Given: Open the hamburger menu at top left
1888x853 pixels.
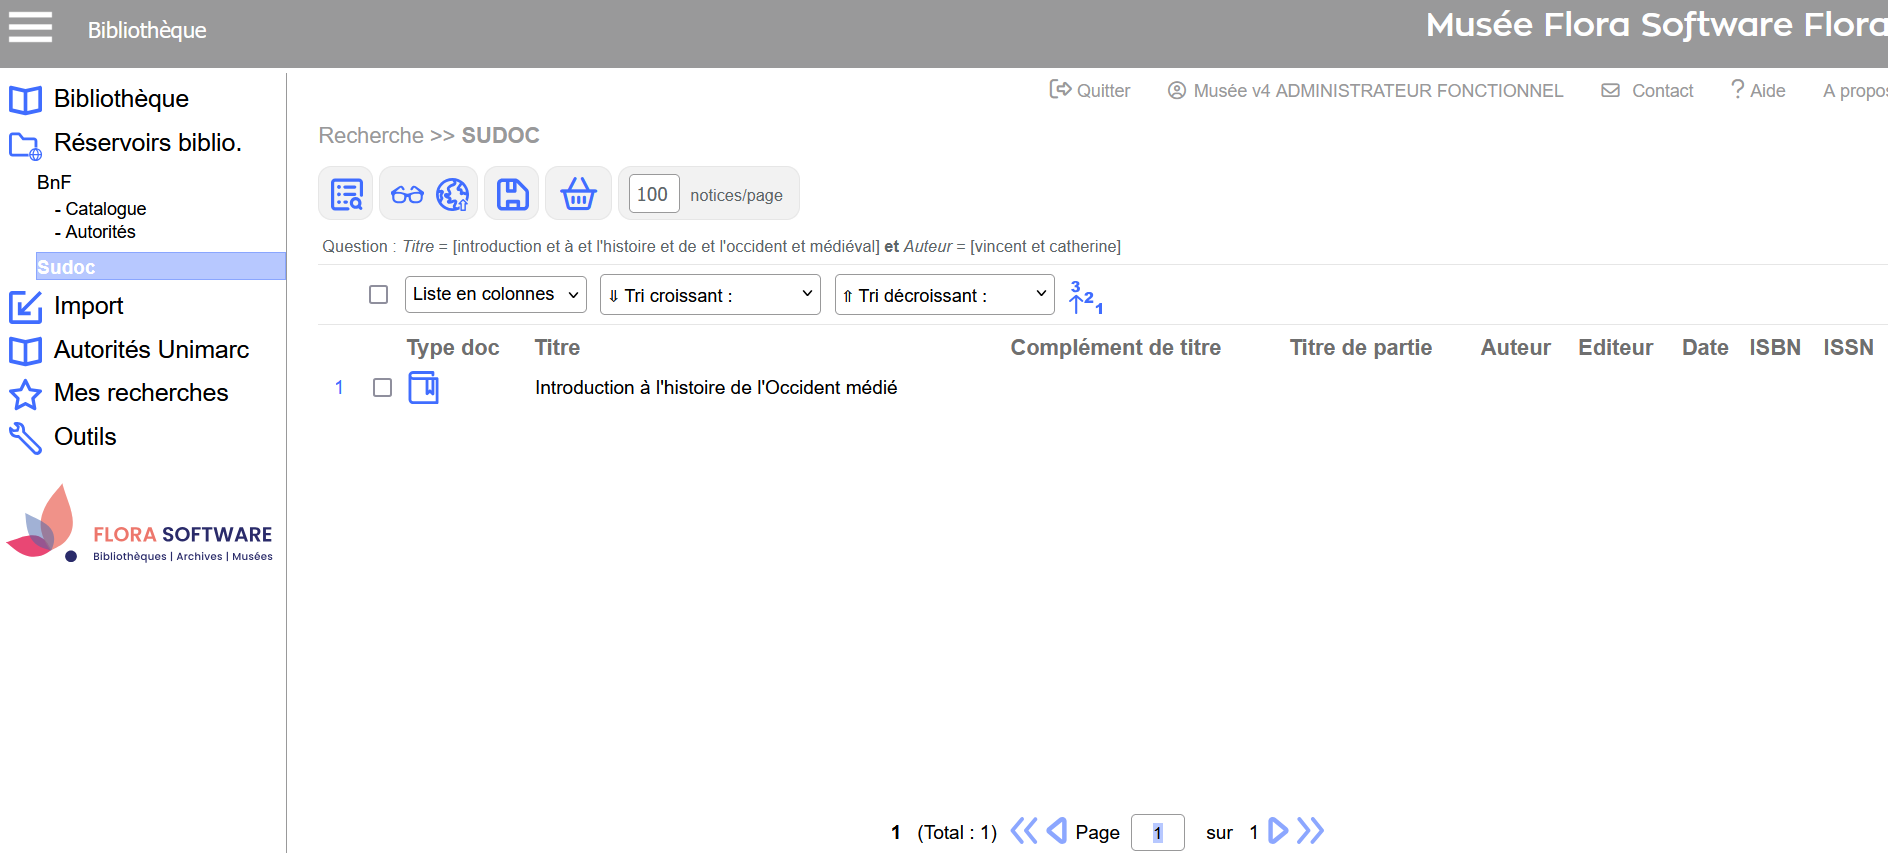Looking at the screenshot, I should (30, 27).
